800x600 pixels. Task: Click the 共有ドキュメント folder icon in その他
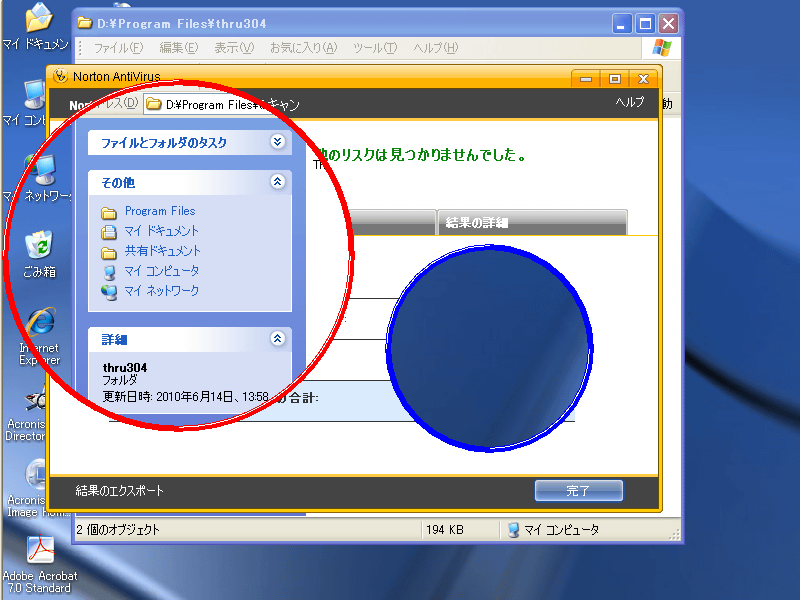click(109, 252)
